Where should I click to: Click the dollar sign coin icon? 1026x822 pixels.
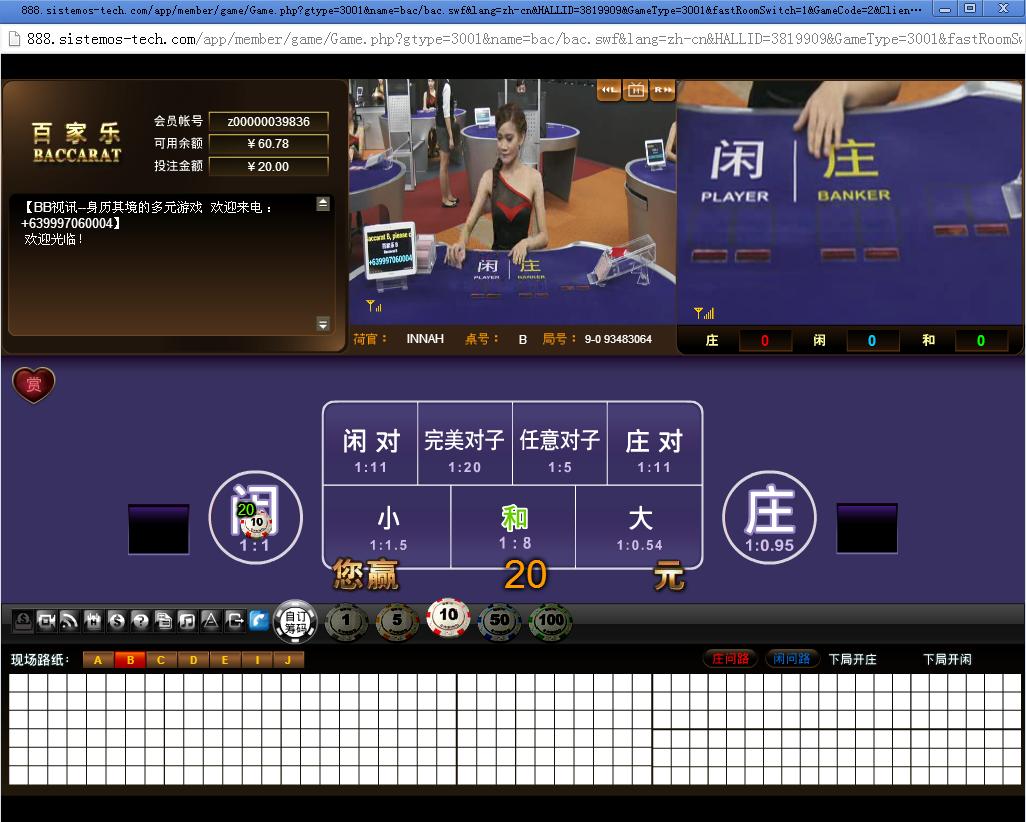click(116, 620)
